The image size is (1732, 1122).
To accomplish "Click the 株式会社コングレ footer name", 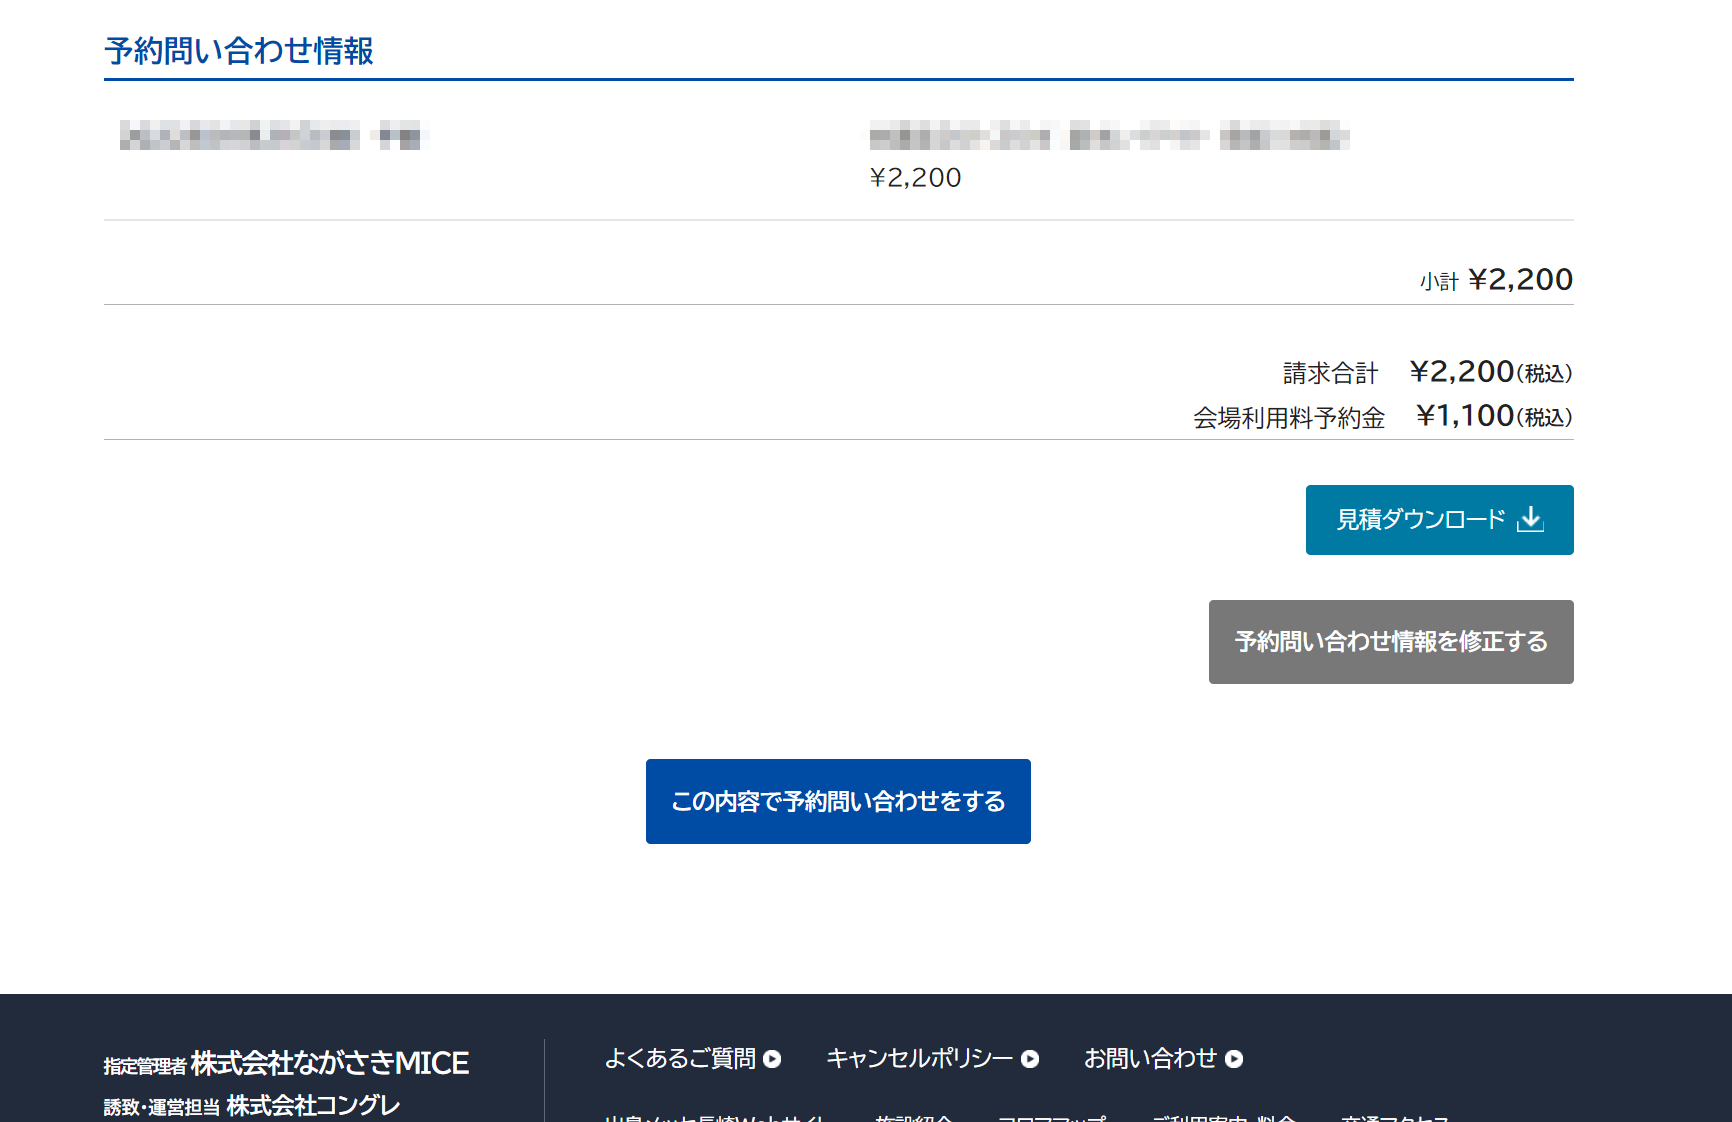I will click(313, 1106).
